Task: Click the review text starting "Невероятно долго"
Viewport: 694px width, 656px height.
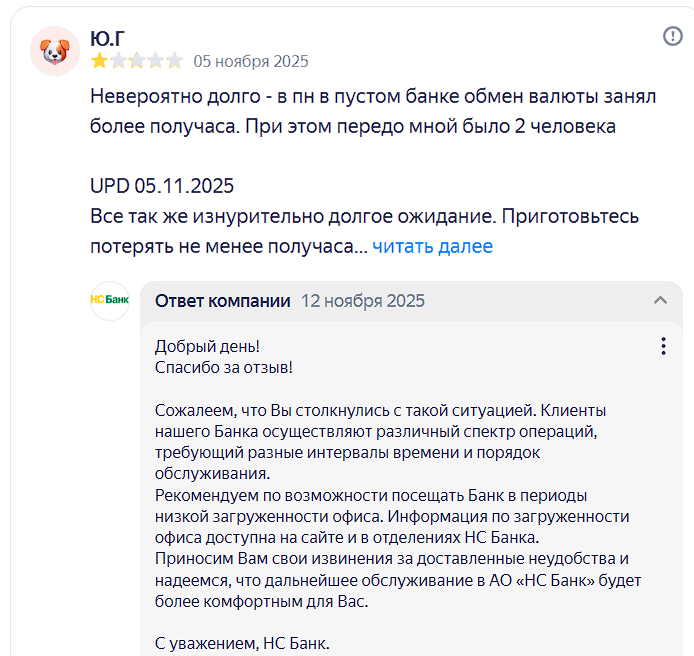Action: point(373,111)
